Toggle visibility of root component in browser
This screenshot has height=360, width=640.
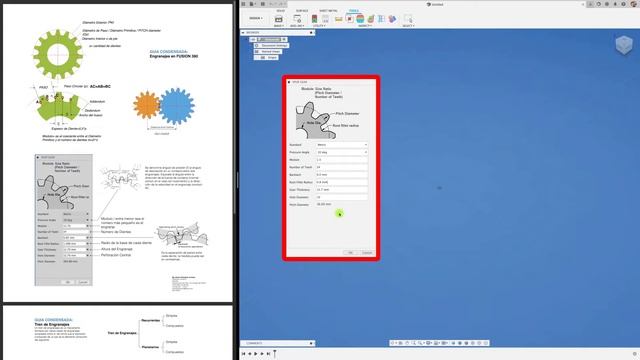(253, 40)
